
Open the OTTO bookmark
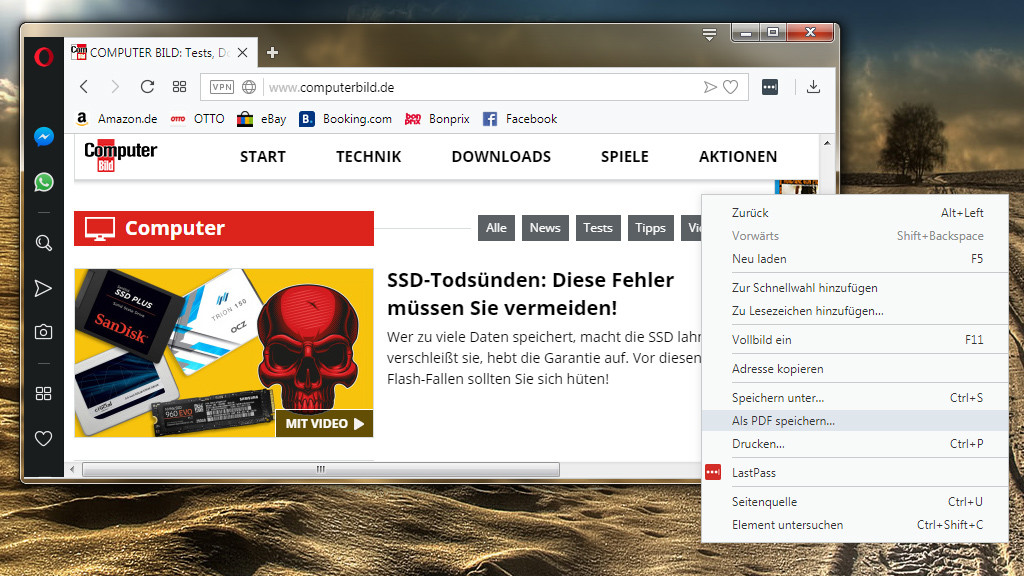(x=197, y=119)
